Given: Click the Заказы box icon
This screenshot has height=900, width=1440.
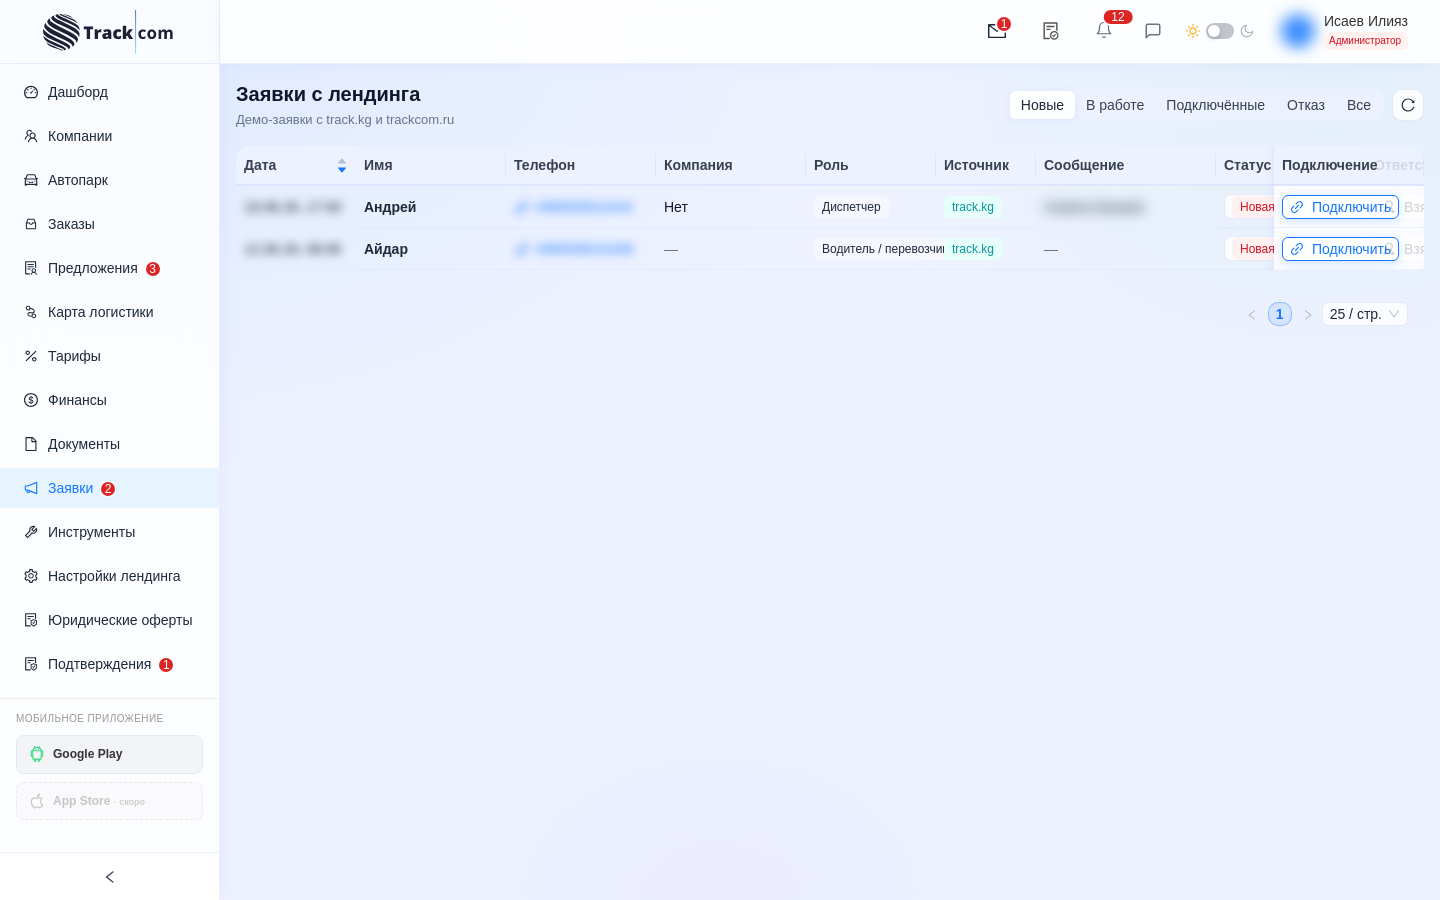Looking at the screenshot, I should point(31,224).
